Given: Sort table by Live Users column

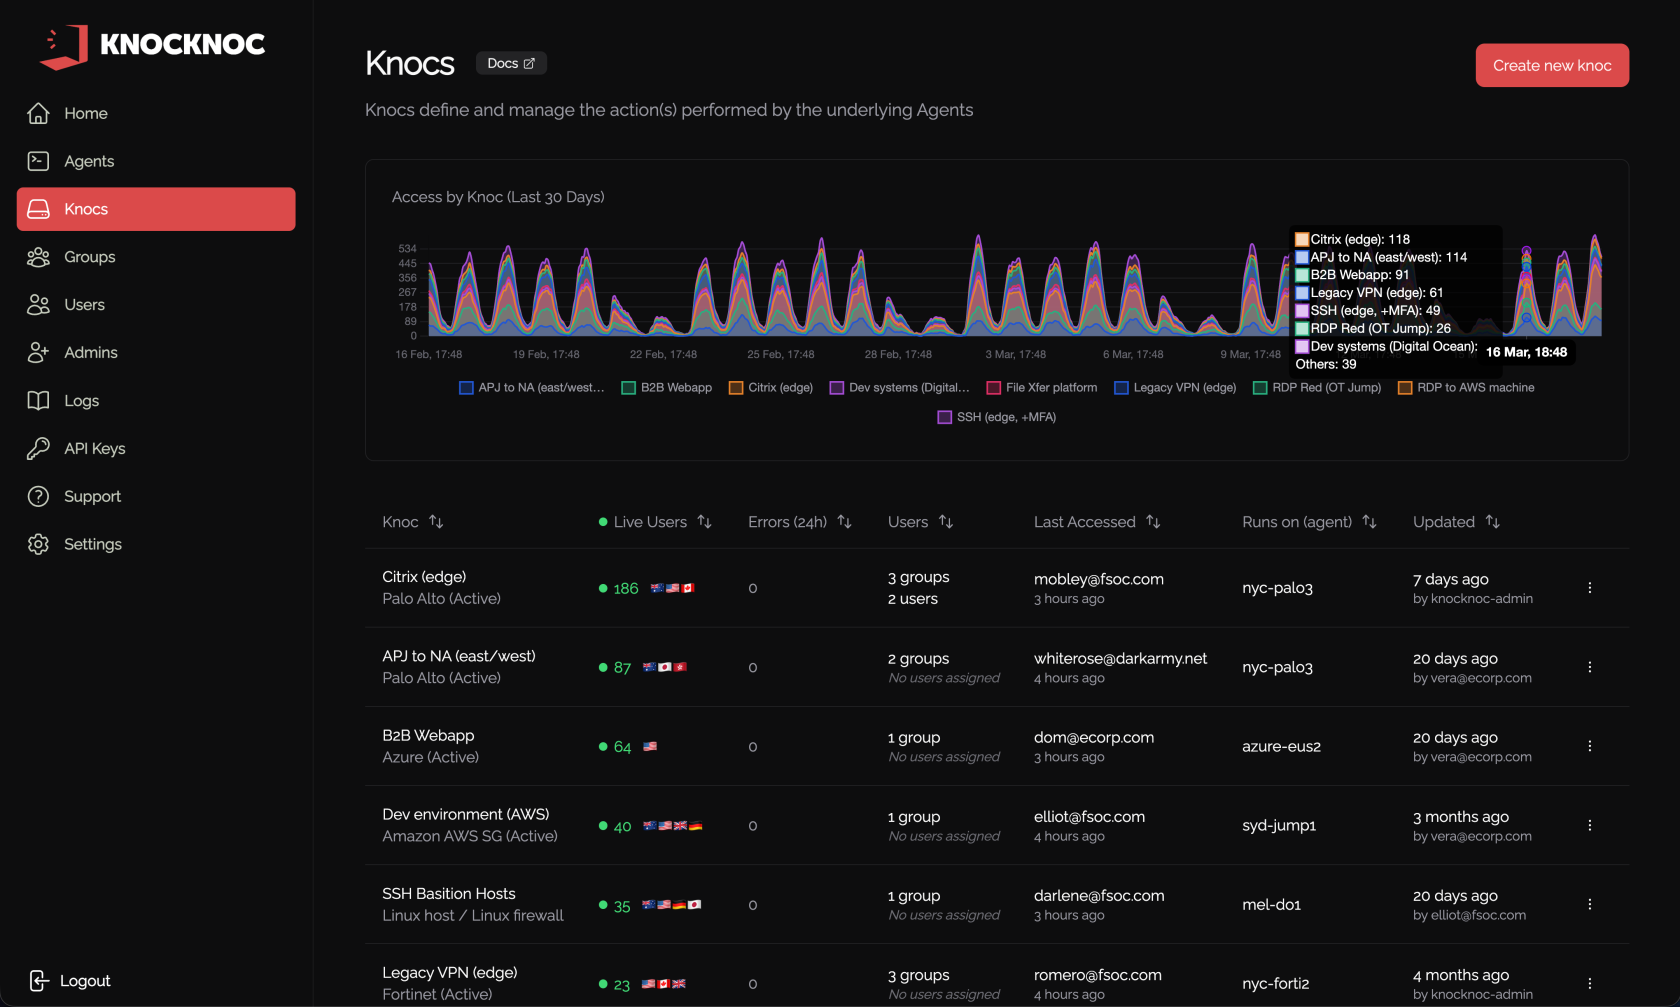Looking at the screenshot, I should tap(705, 521).
